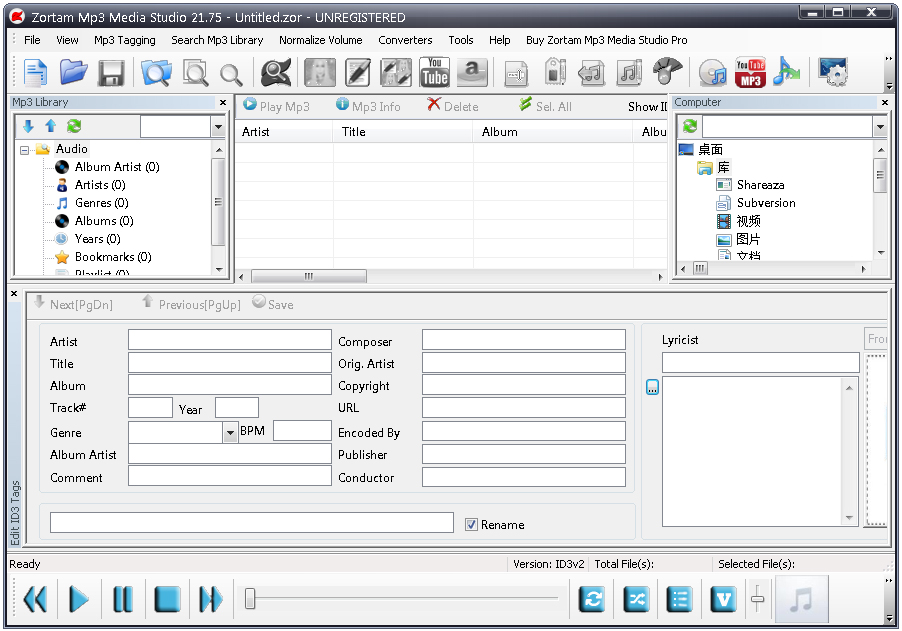Select Album Artist (0) in library tree
Screen dimensions: 902x631
tap(117, 167)
